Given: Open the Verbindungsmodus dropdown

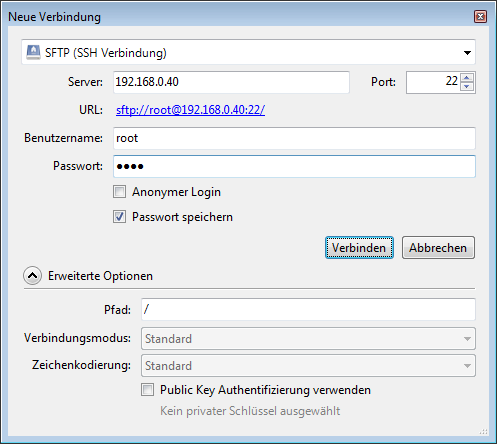Looking at the screenshot, I should point(308,338).
